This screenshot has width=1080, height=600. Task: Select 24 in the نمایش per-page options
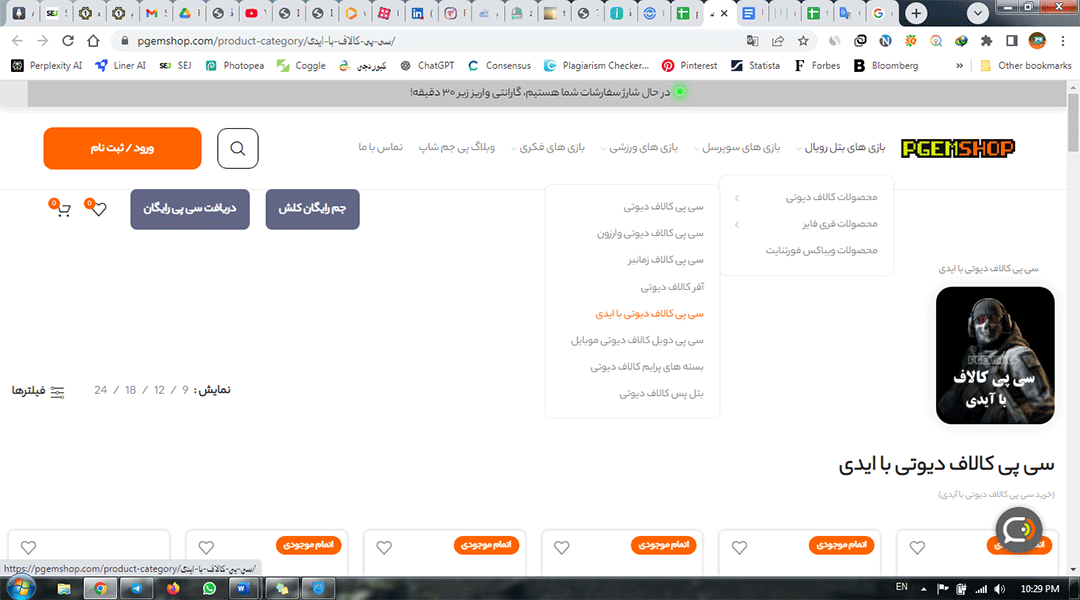(x=100, y=390)
